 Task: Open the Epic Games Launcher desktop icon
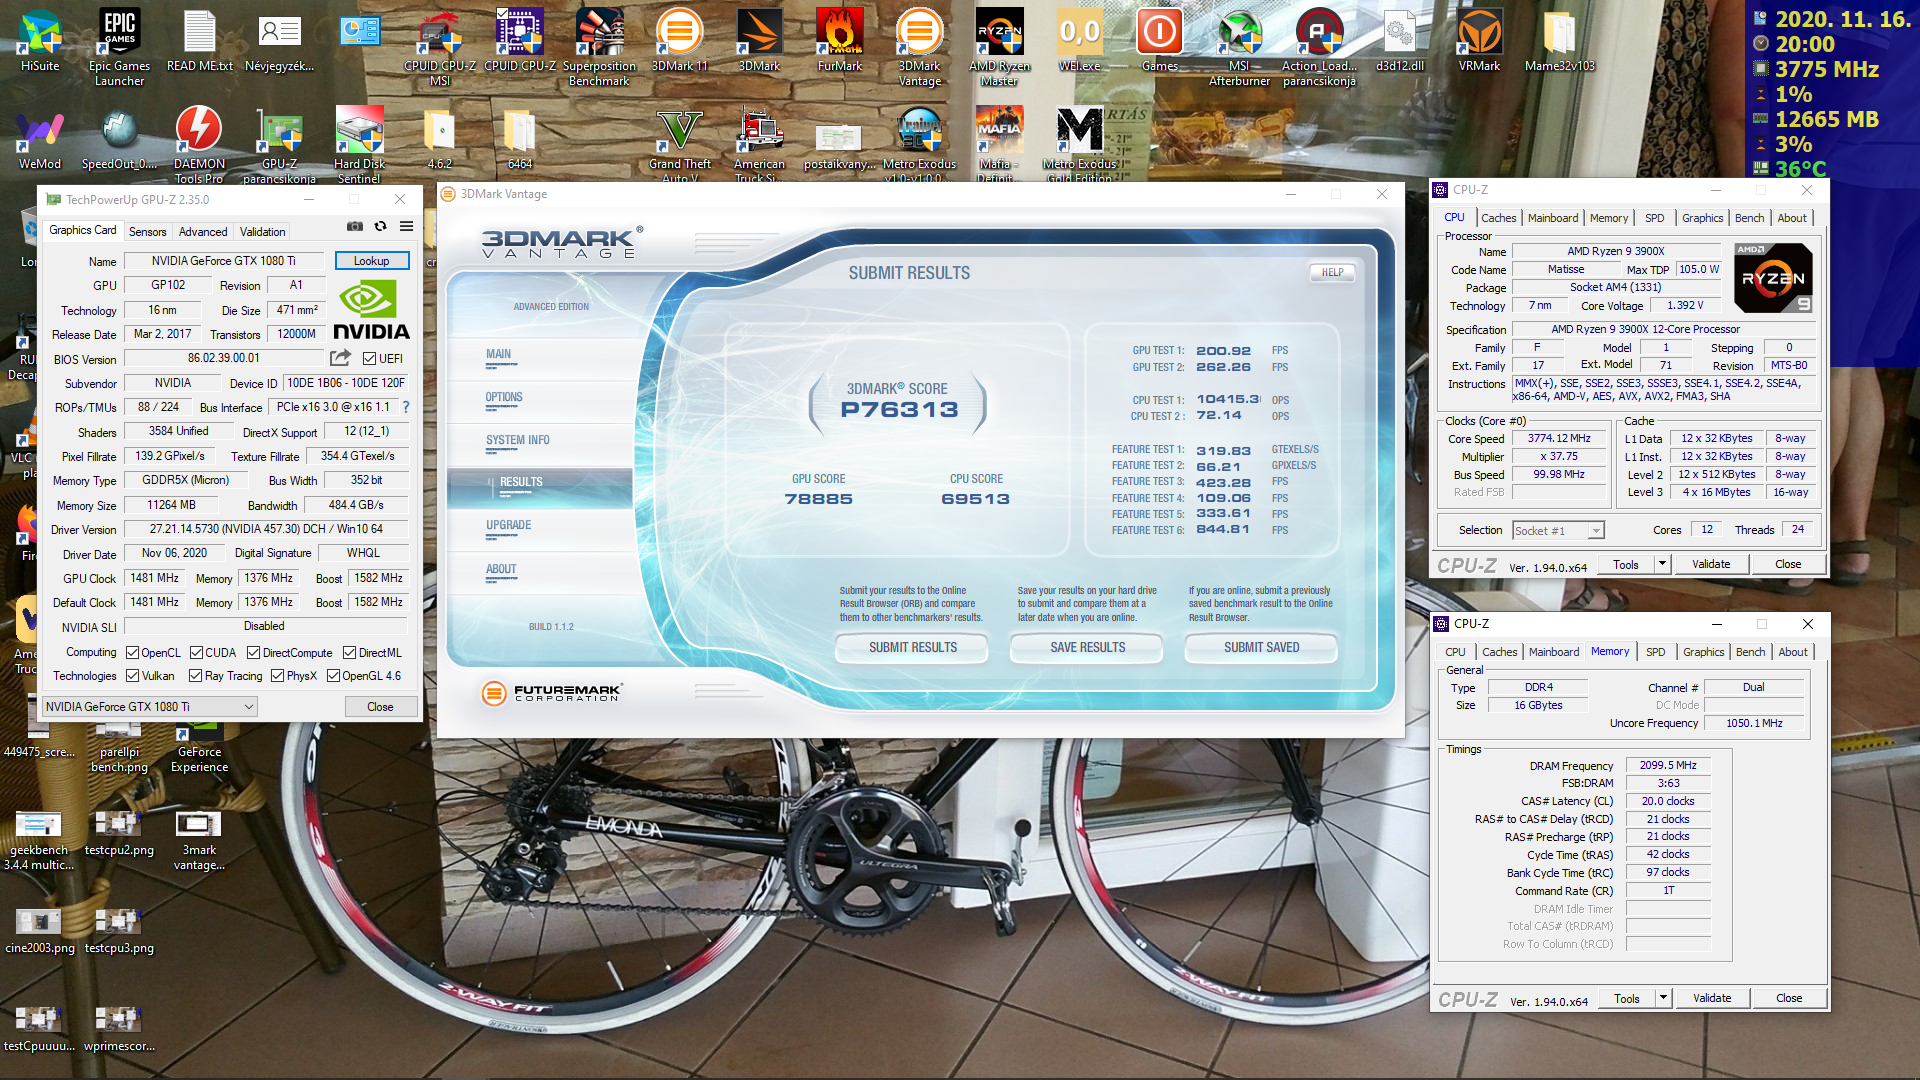pos(119,46)
